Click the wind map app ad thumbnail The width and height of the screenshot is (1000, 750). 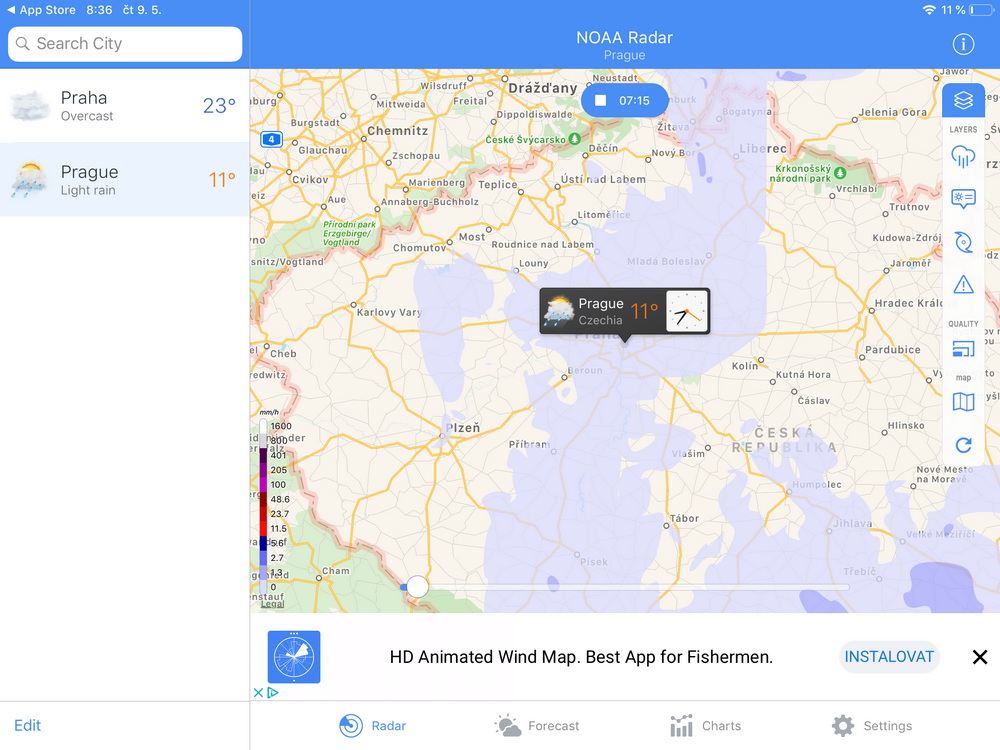[x=294, y=657]
